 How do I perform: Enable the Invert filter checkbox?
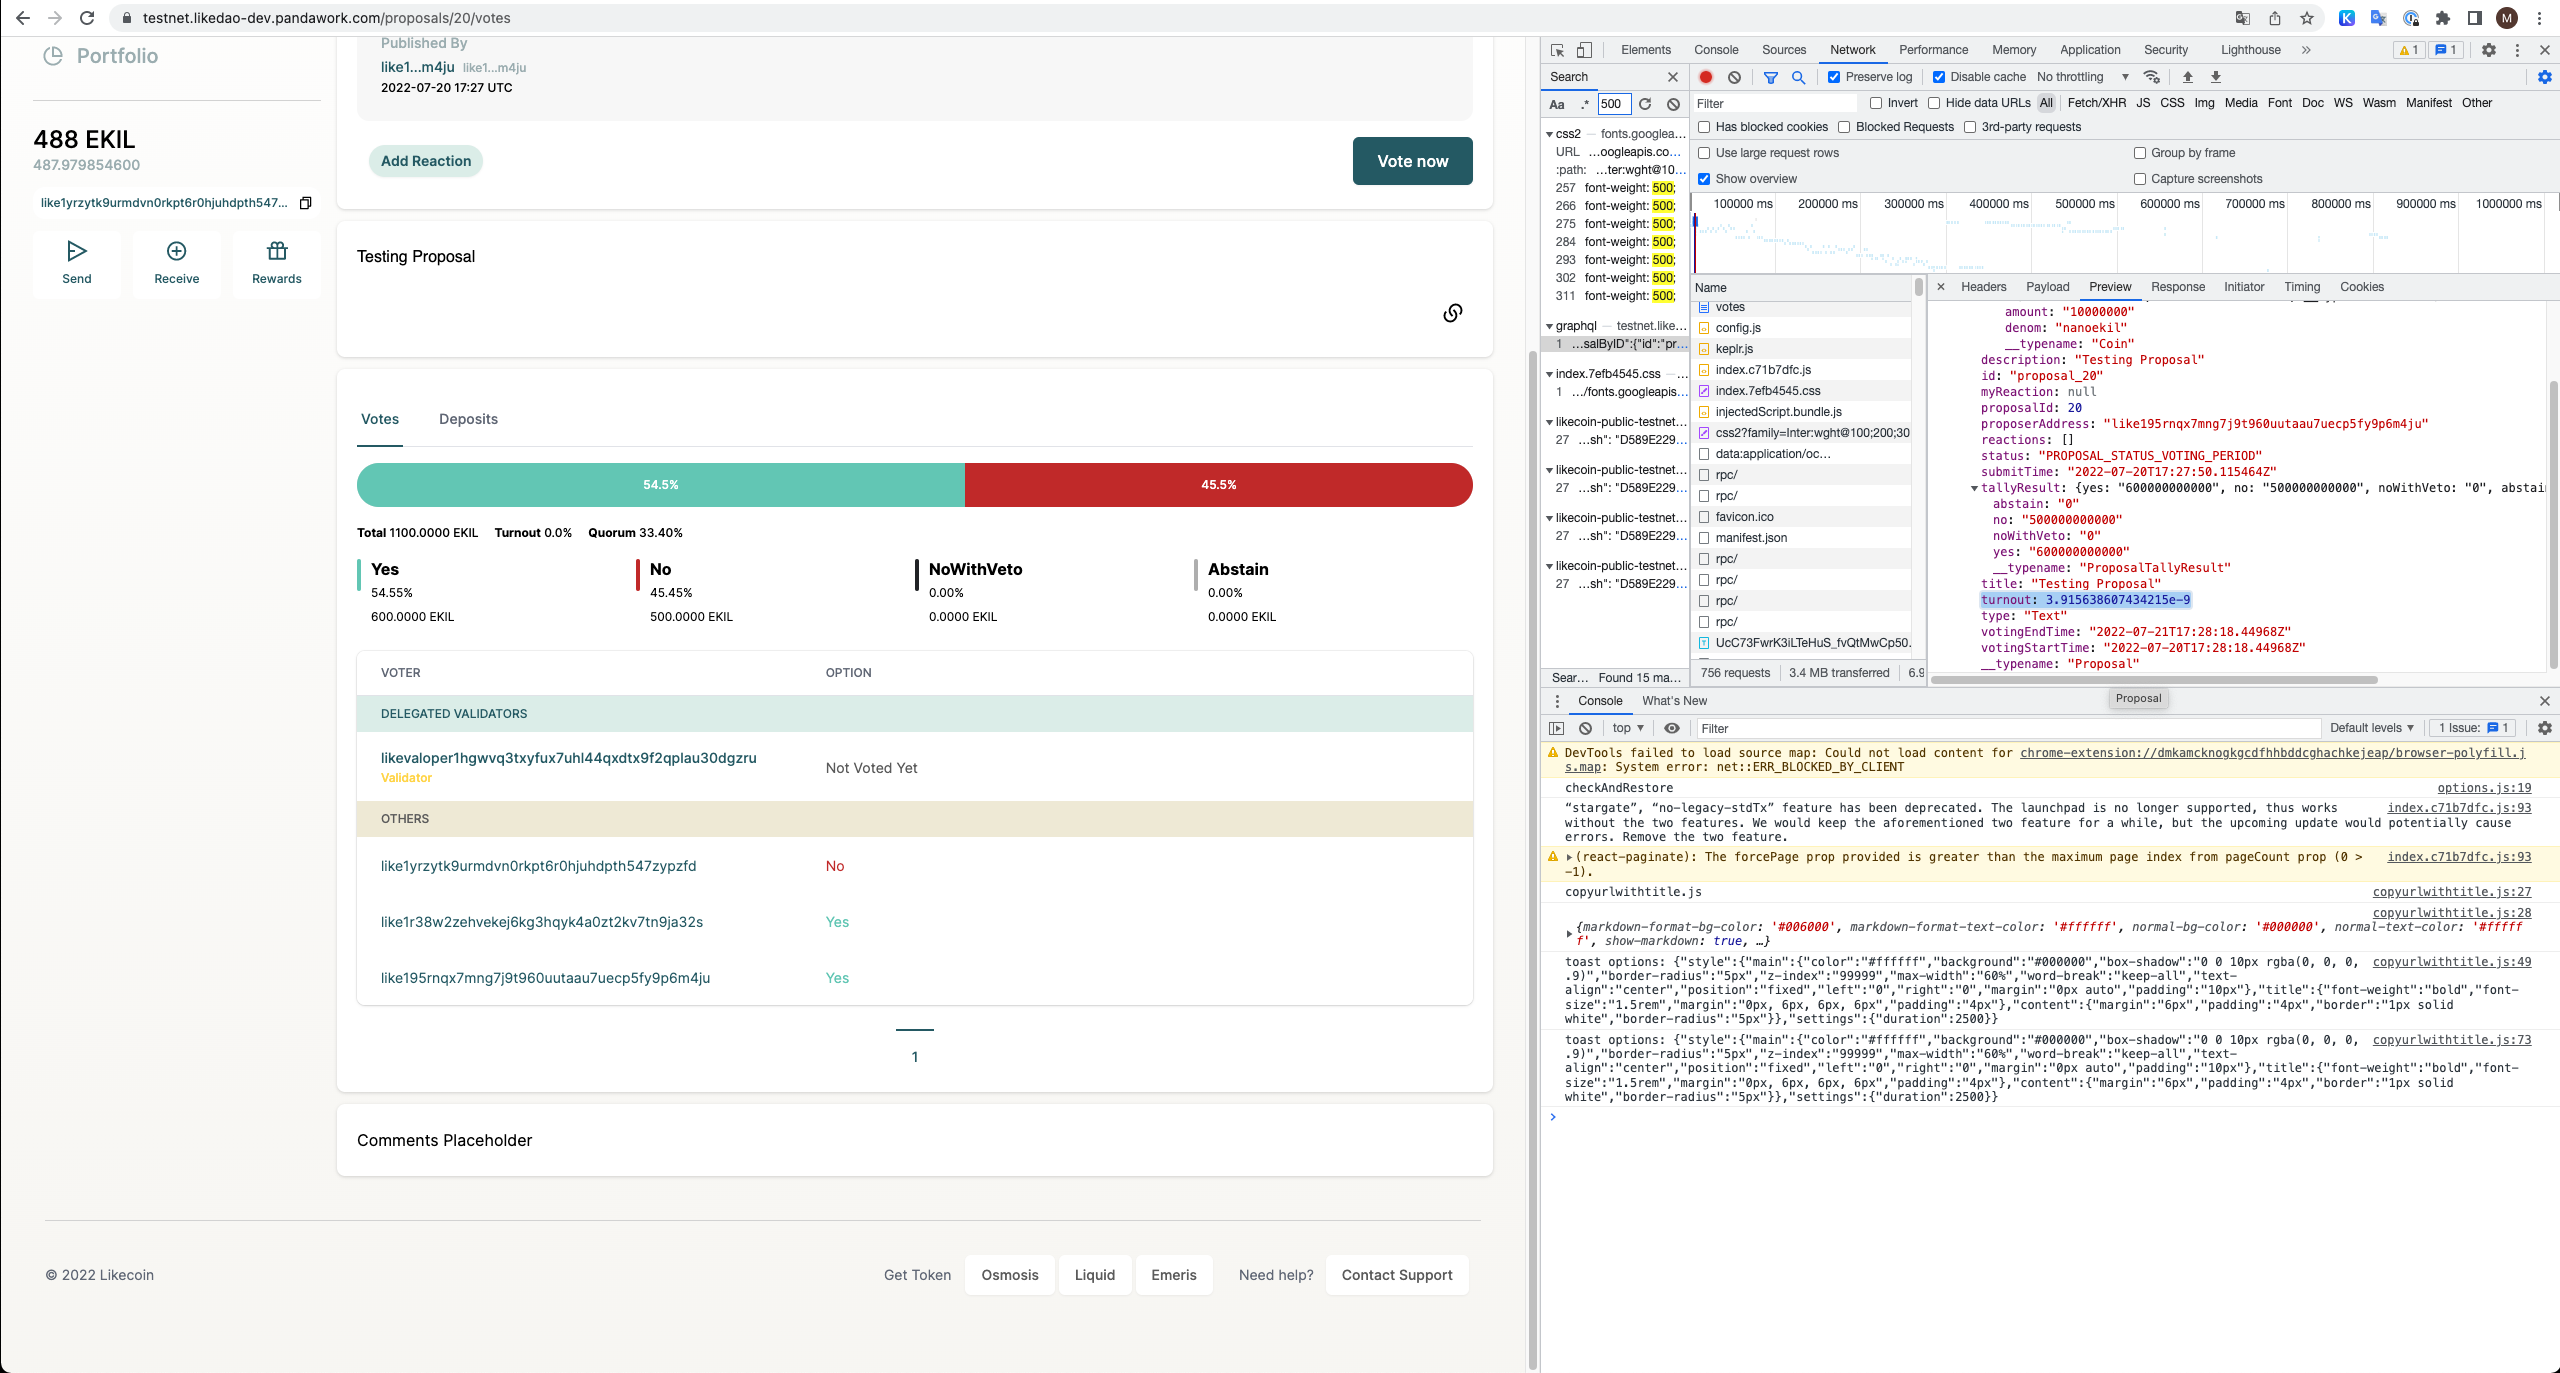click(x=1876, y=103)
